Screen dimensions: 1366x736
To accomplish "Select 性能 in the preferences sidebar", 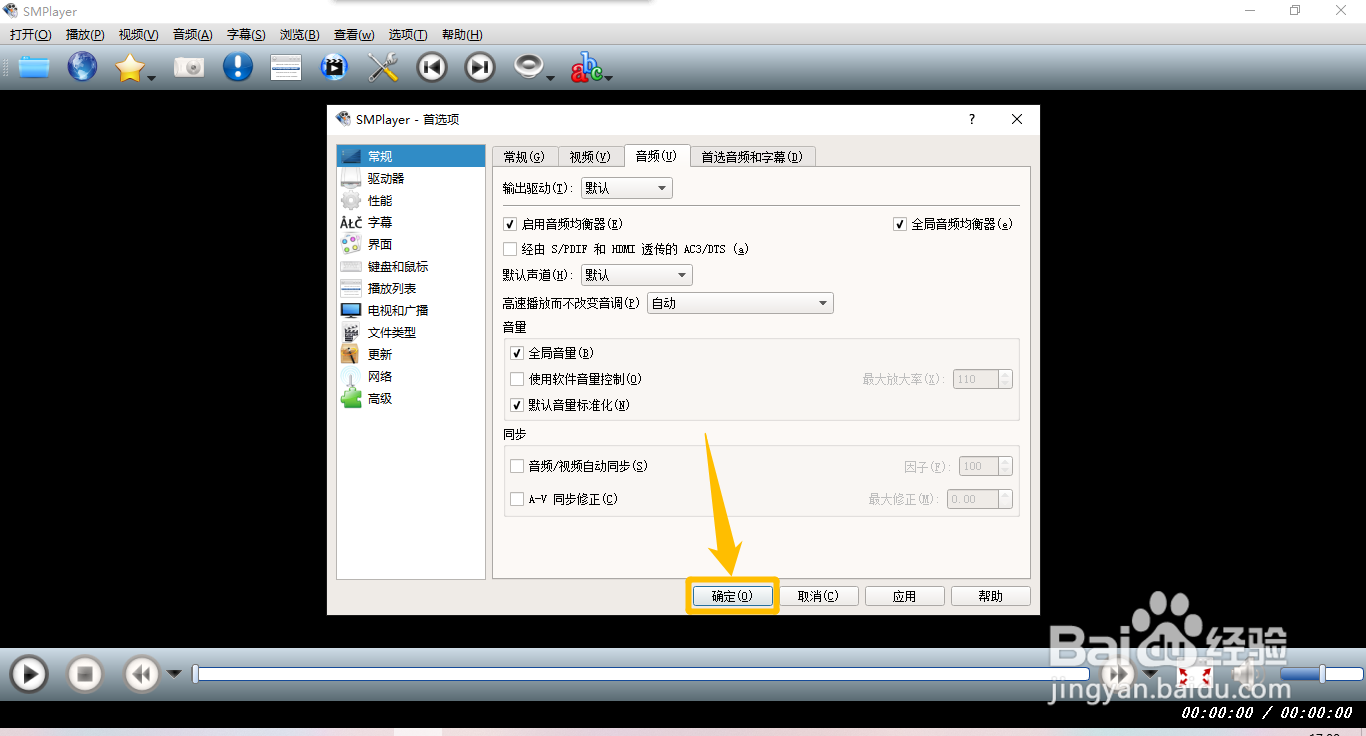I will [411, 200].
